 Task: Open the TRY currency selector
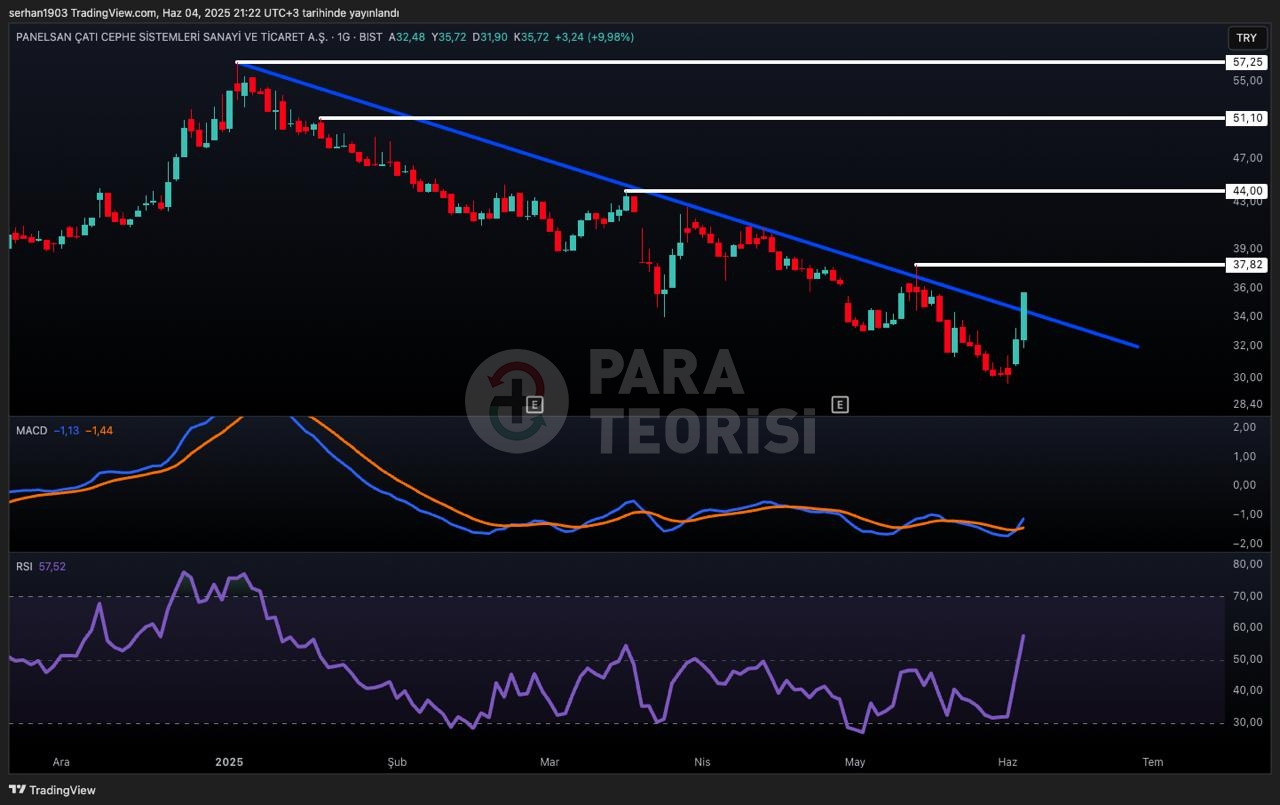point(1246,38)
